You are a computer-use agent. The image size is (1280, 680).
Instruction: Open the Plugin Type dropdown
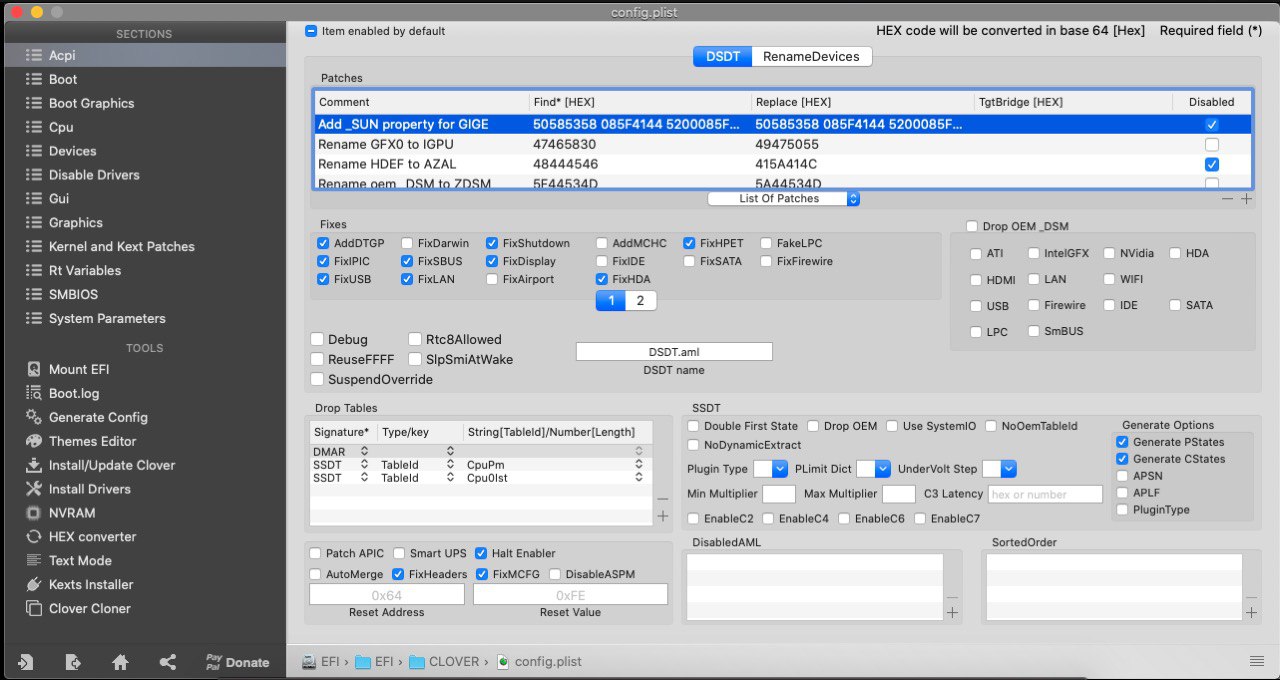[x=770, y=468]
